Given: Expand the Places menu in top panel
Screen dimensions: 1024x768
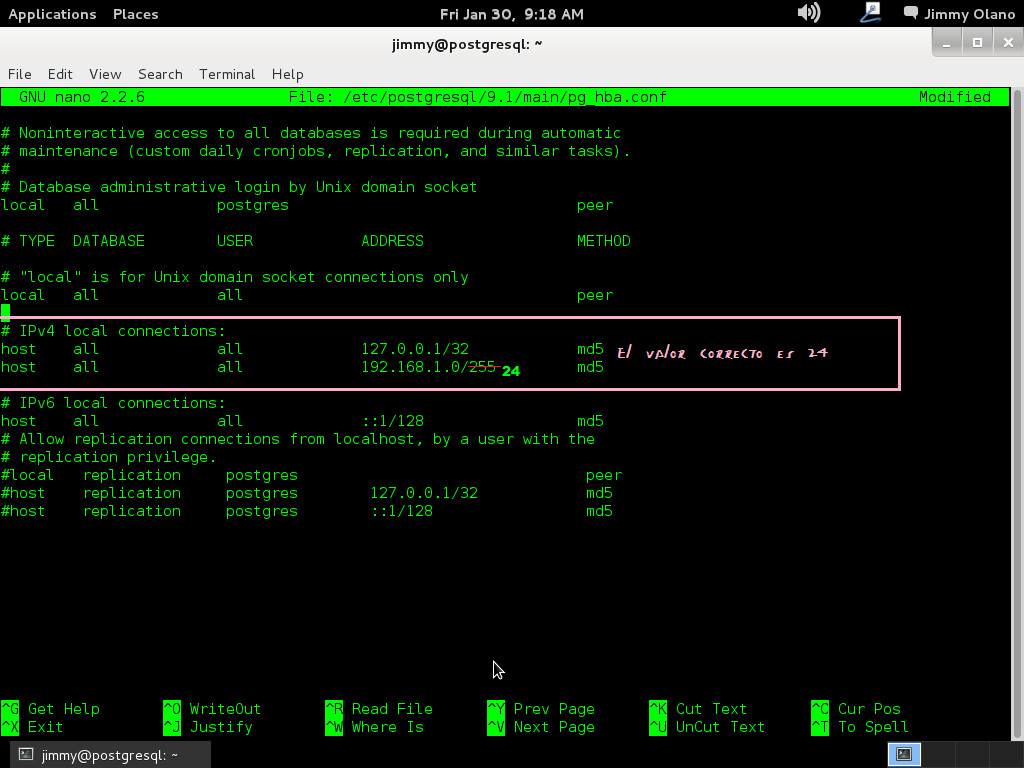Looking at the screenshot, I should pyautogui.click(x=135, y=14).
